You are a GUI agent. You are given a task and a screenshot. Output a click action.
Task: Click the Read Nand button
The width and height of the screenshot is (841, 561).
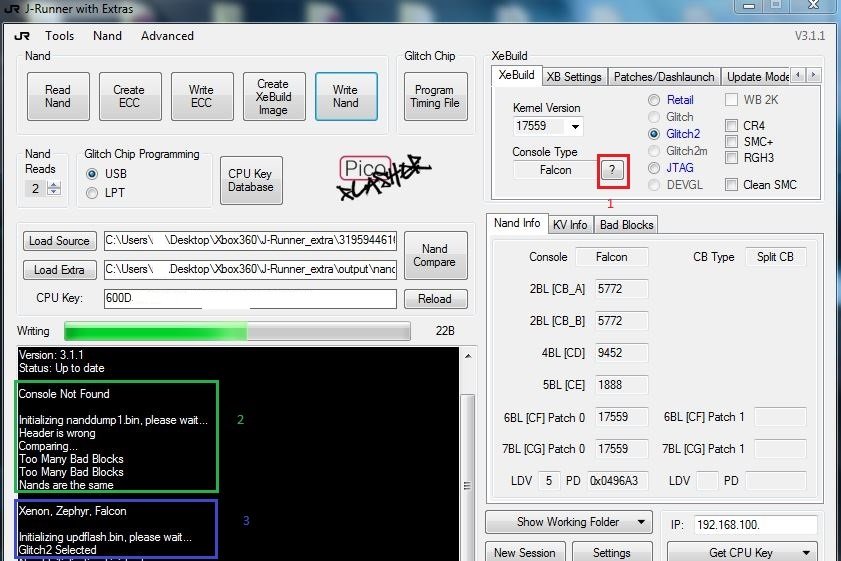coord(58,97)
